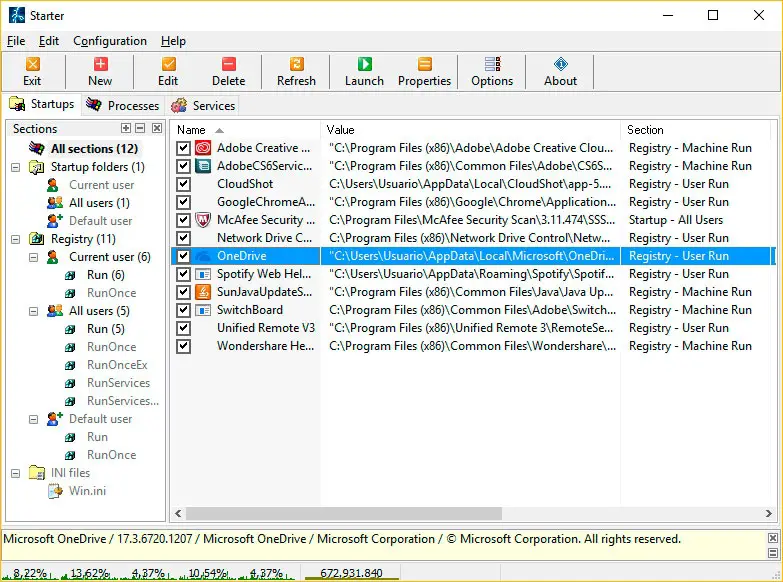Open the Configuration menu
This screenshot has height=582, width=783.
tap(110, 41)
